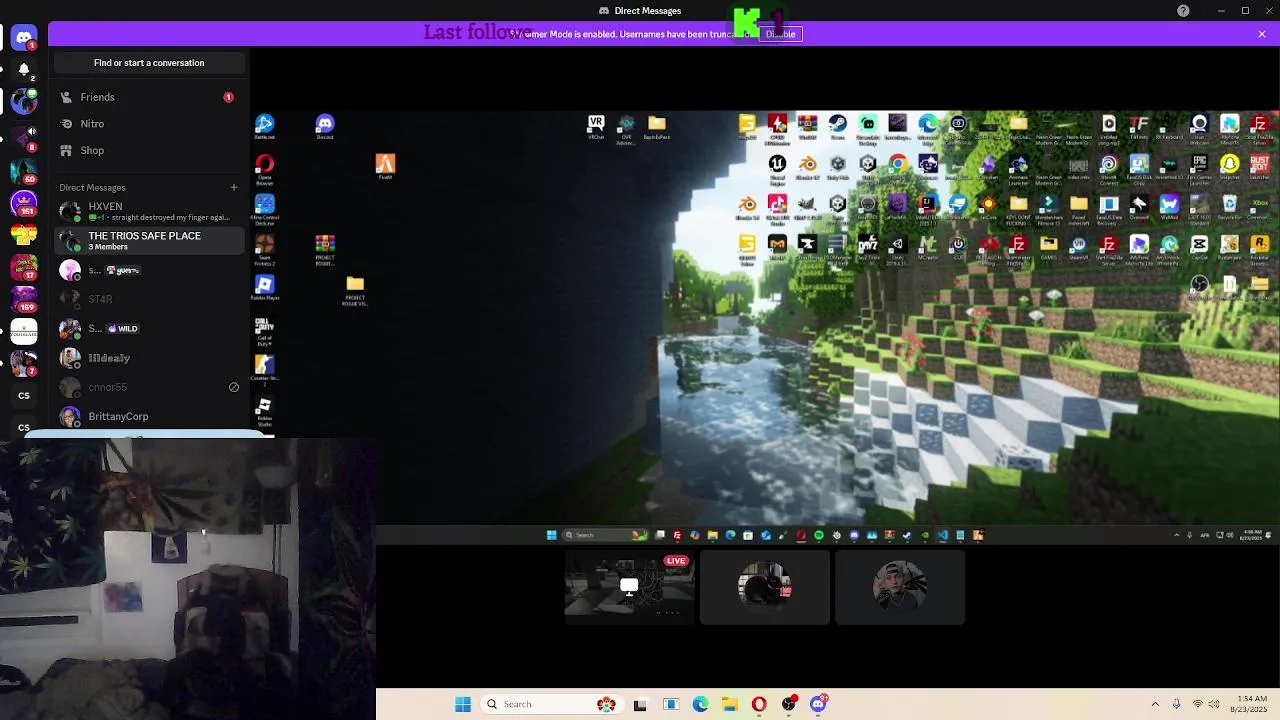Open OBS Studio from the taskbar
The image size is (1280, 720).
pyautogui.click(x=789, y=704)
